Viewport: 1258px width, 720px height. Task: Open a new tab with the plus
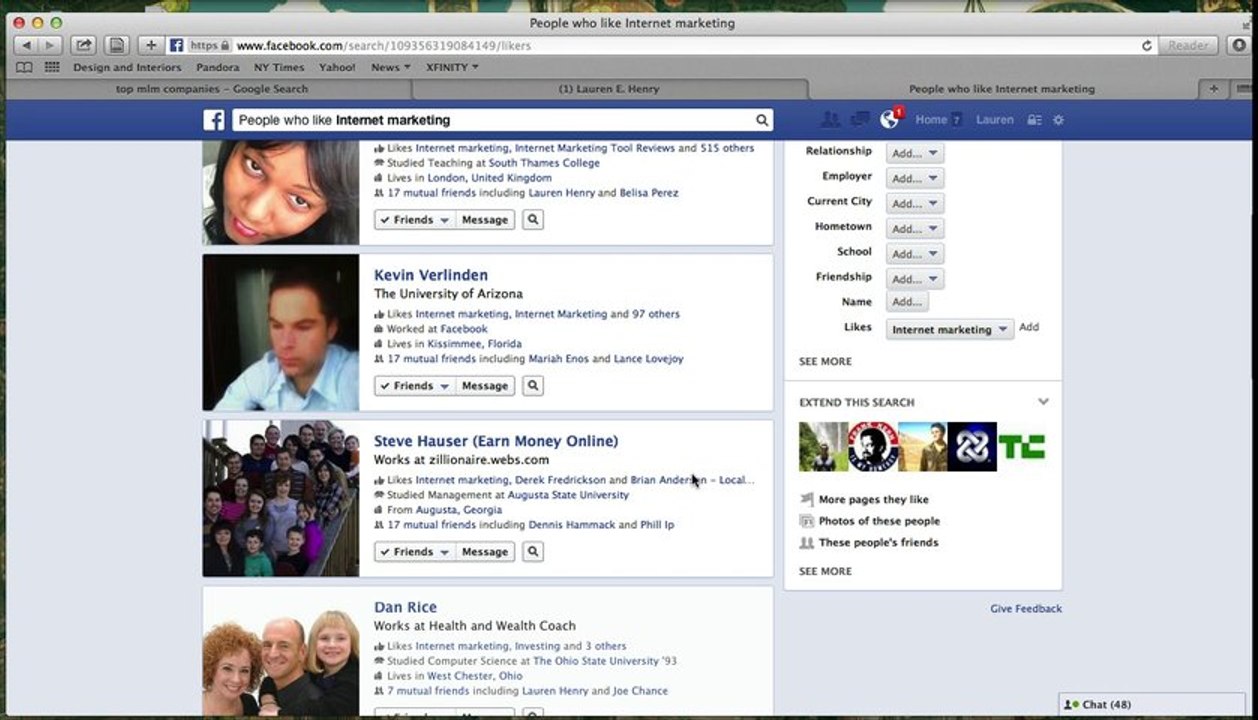click(x=1213, y=89)
